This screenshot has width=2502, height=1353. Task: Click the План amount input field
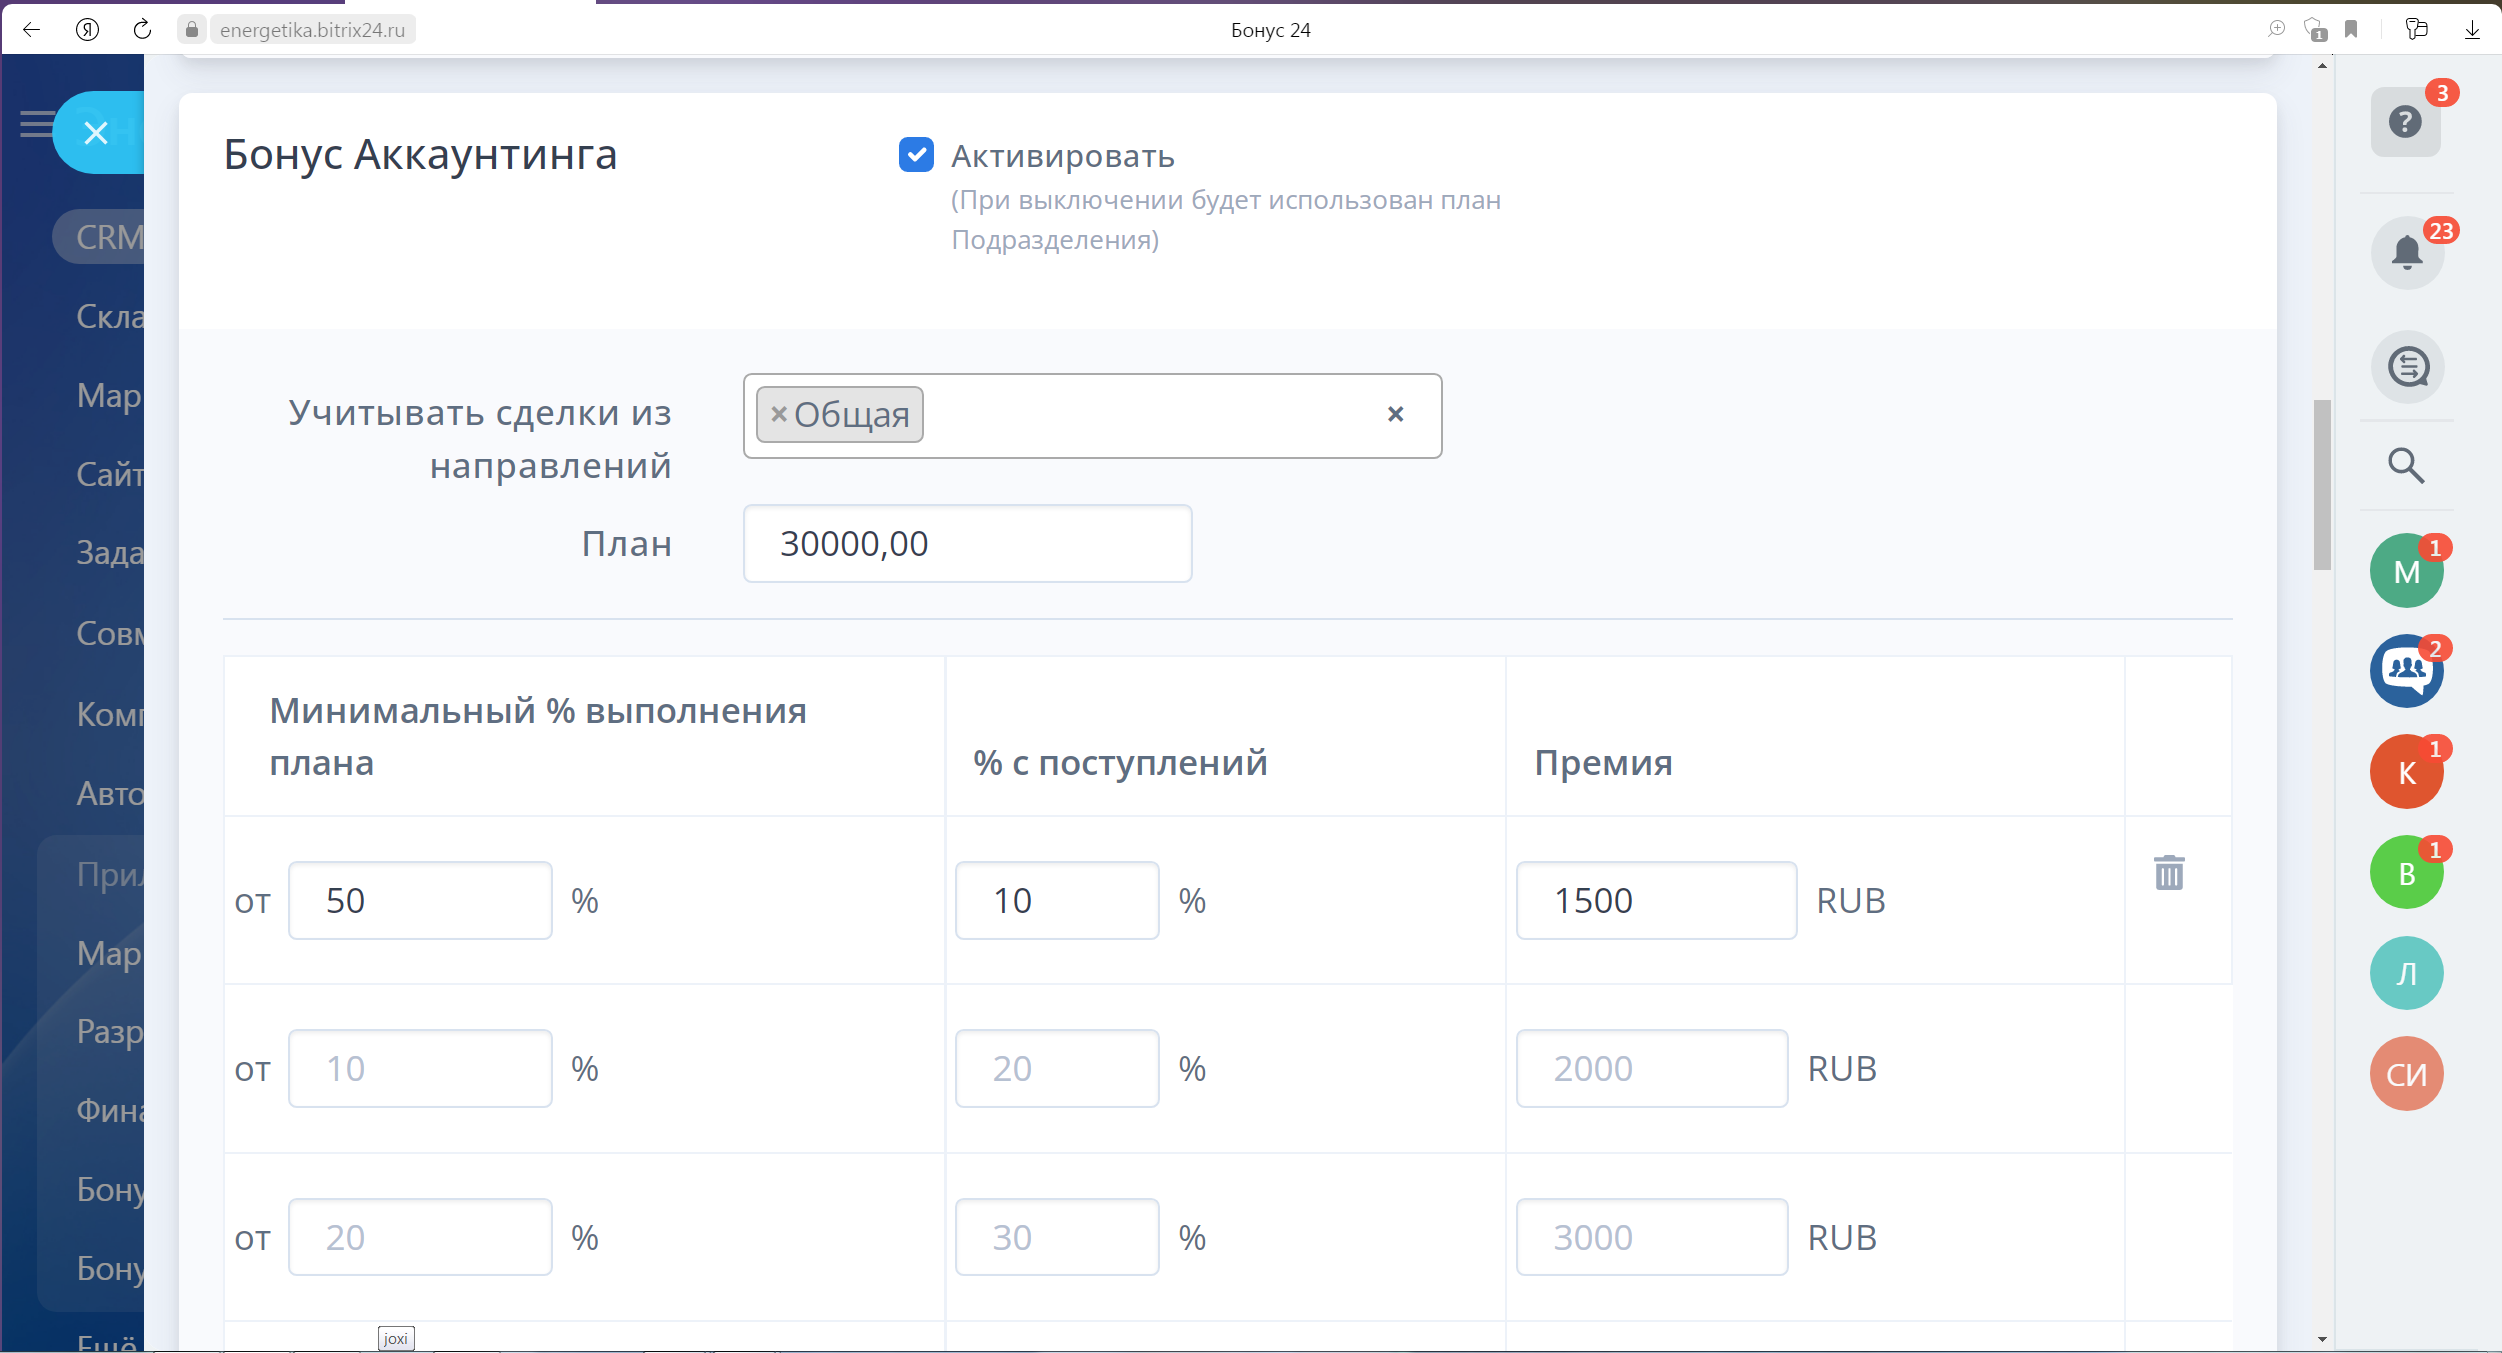click(x=966, y=544)
